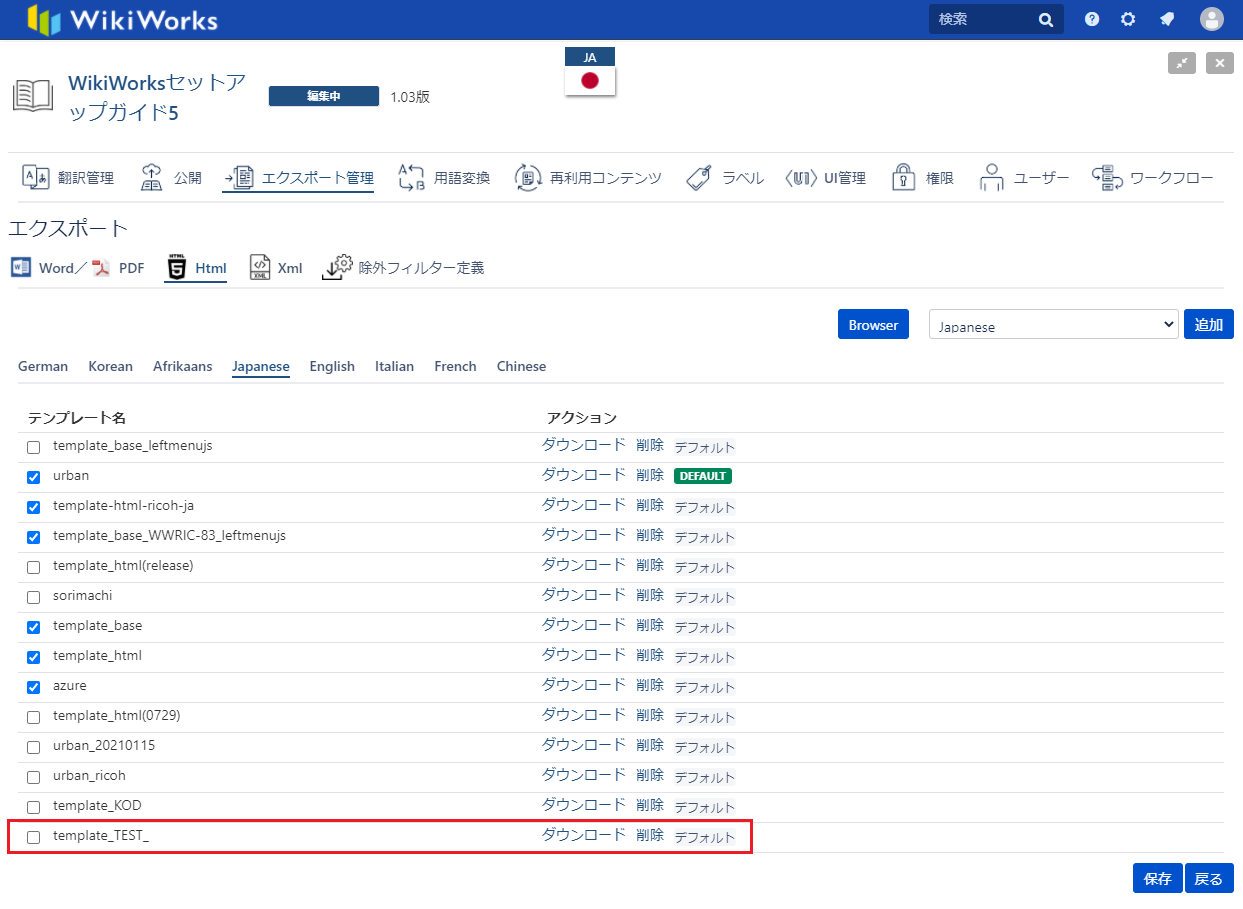Uncheck template_base_WWRIC-83_leftmenujs checkbox

[x=33, y=537]
